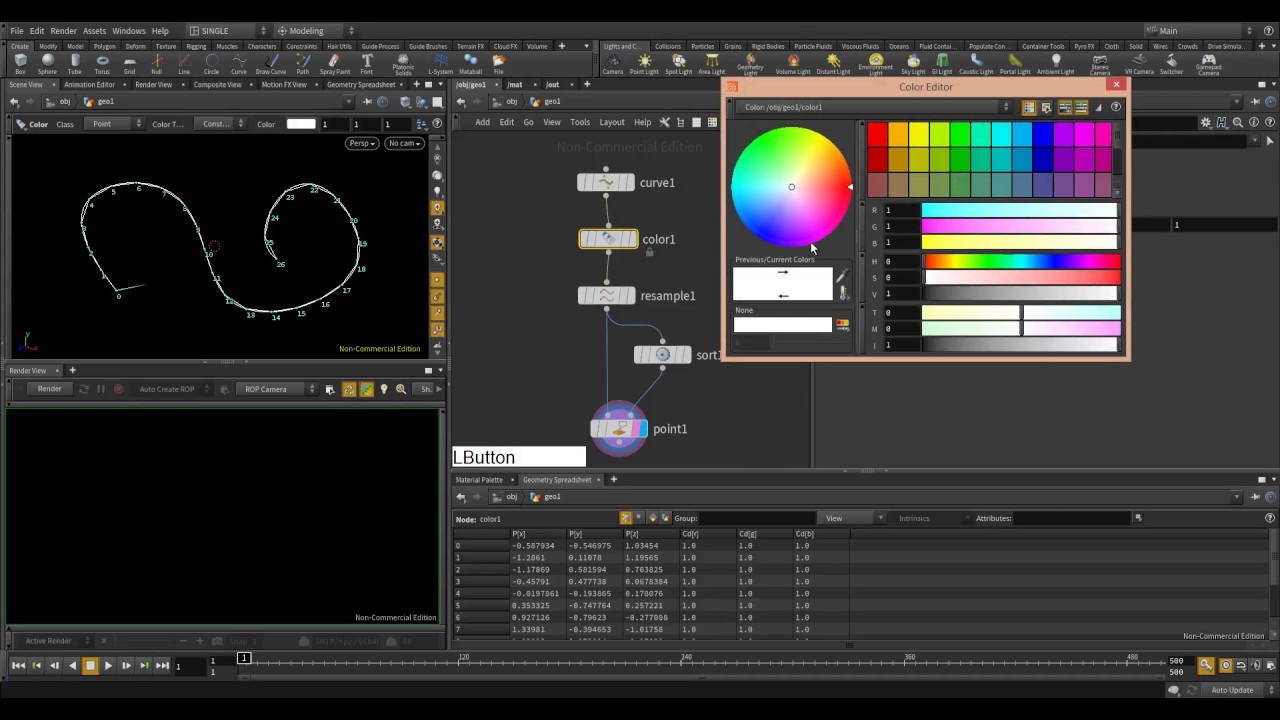Select the Box shelf tool

coord(20,64)
